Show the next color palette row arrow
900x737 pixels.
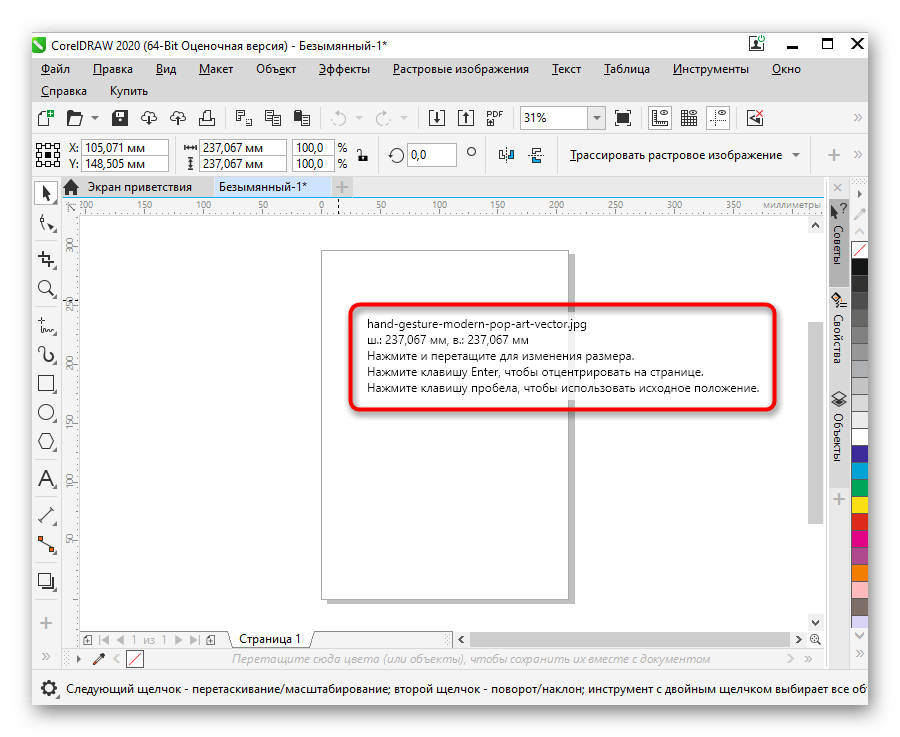coord(859,636)
